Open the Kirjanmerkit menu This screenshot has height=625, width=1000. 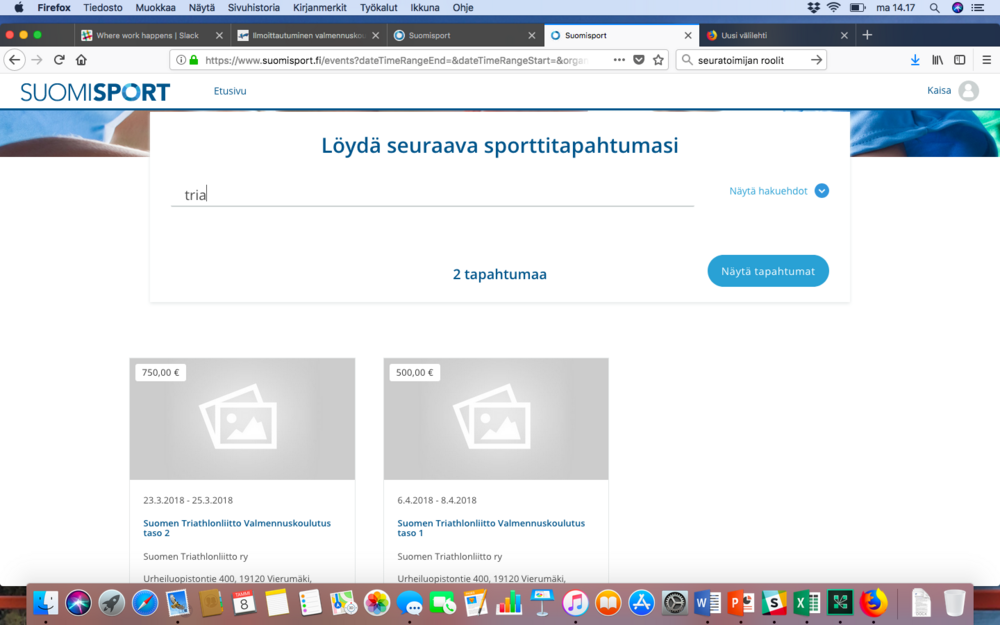point(320,8)
